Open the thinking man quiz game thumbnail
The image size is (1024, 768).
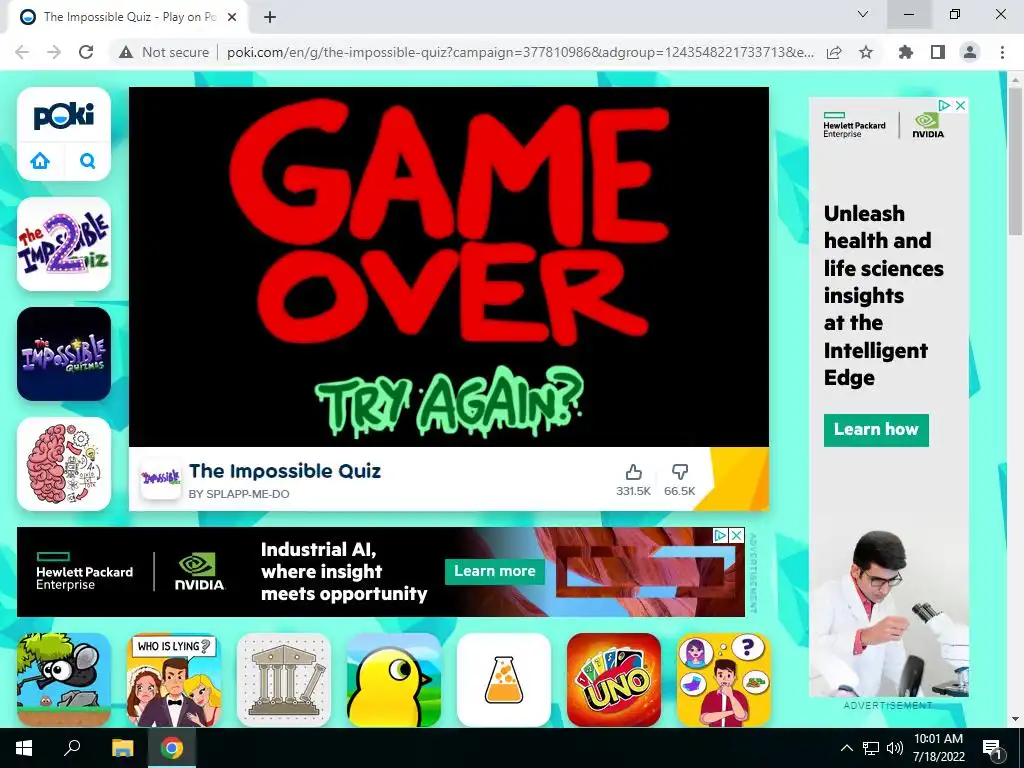[724, 680]
